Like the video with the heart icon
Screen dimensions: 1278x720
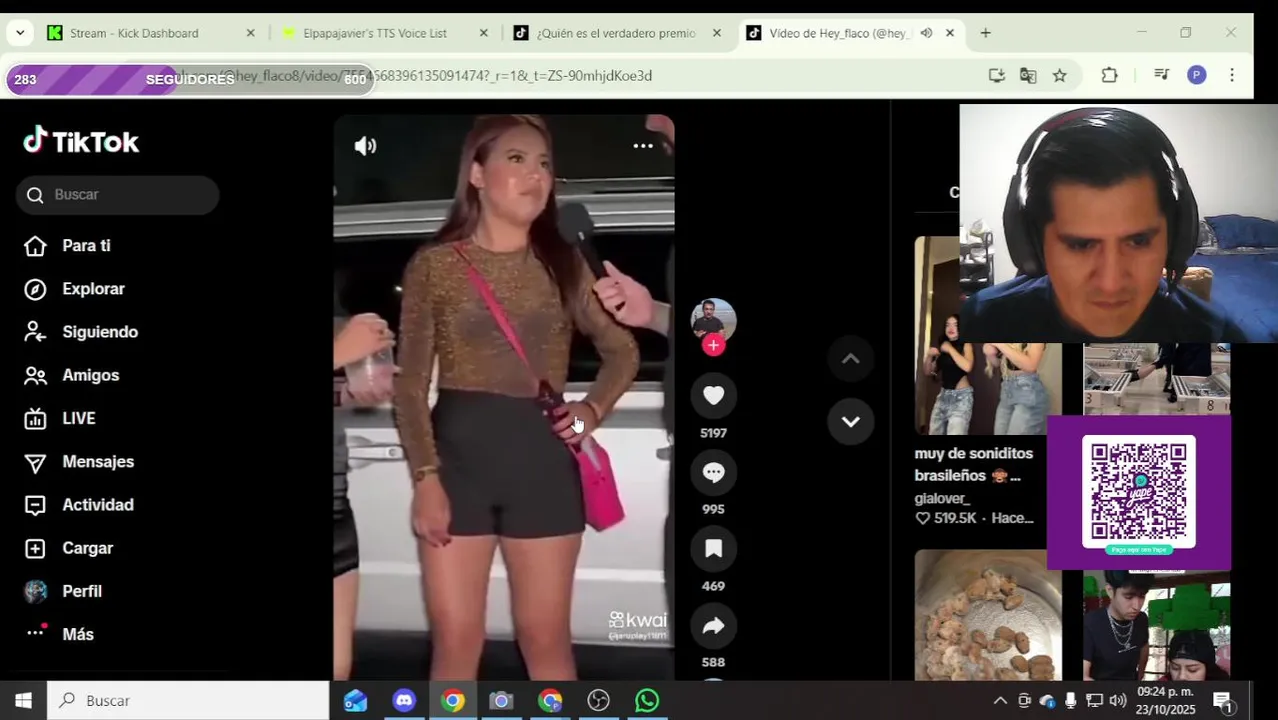click(713, 396)
